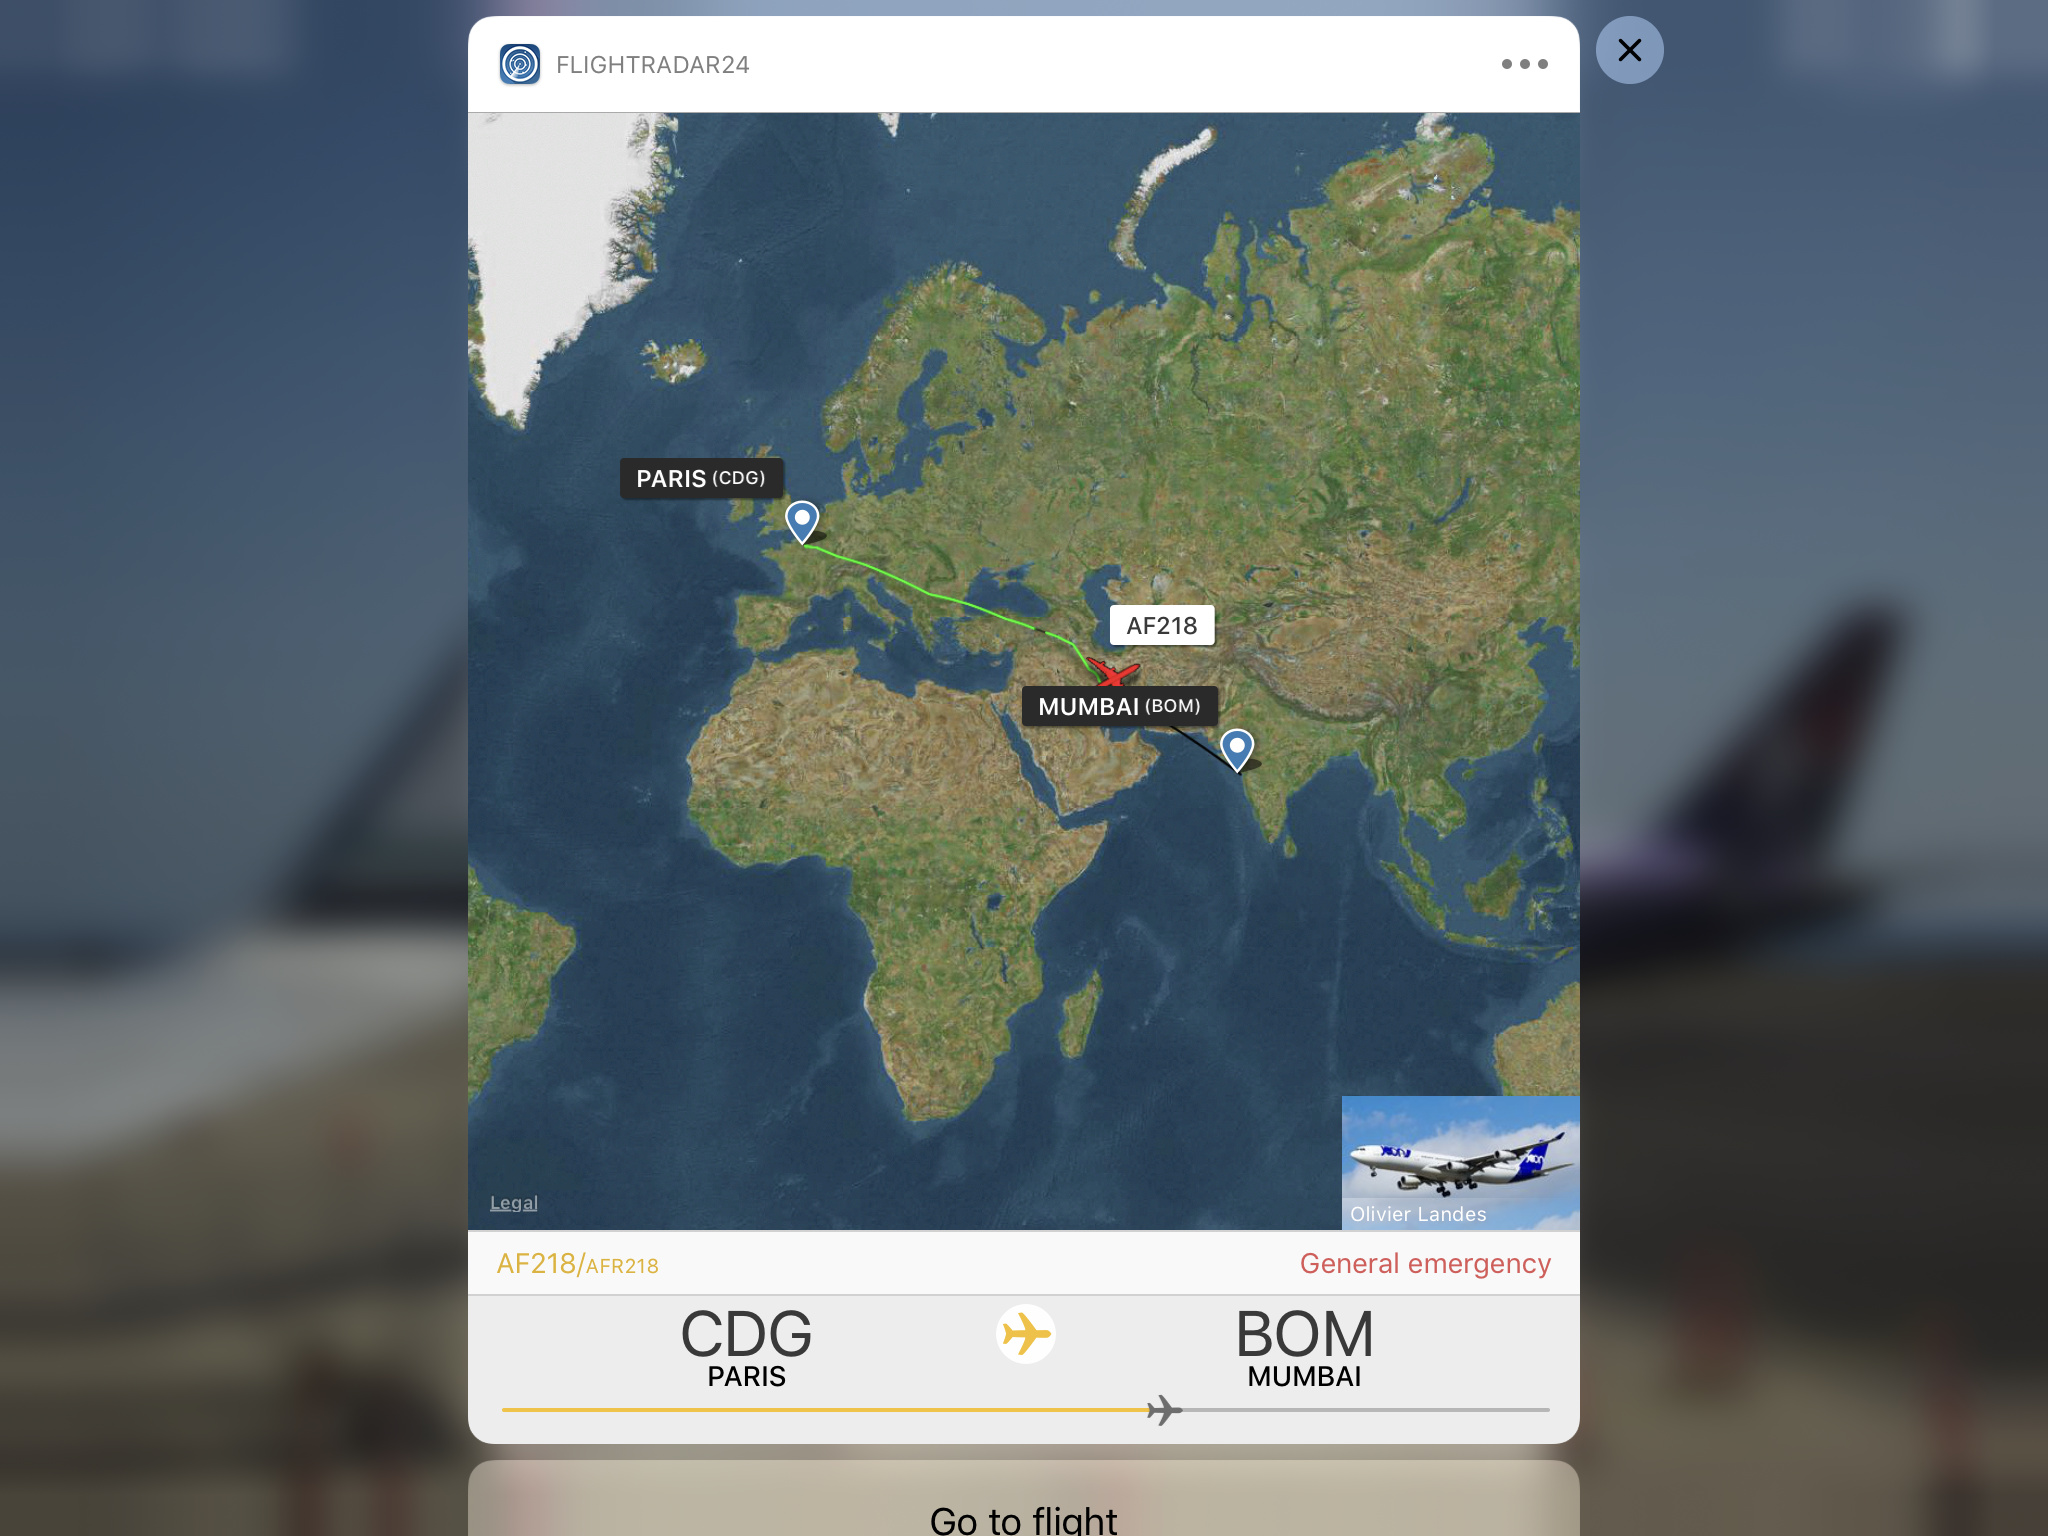Click the plane marker on the flight progress bar
This screenshot has width=2048, height=1536.
[1164, 1410]
